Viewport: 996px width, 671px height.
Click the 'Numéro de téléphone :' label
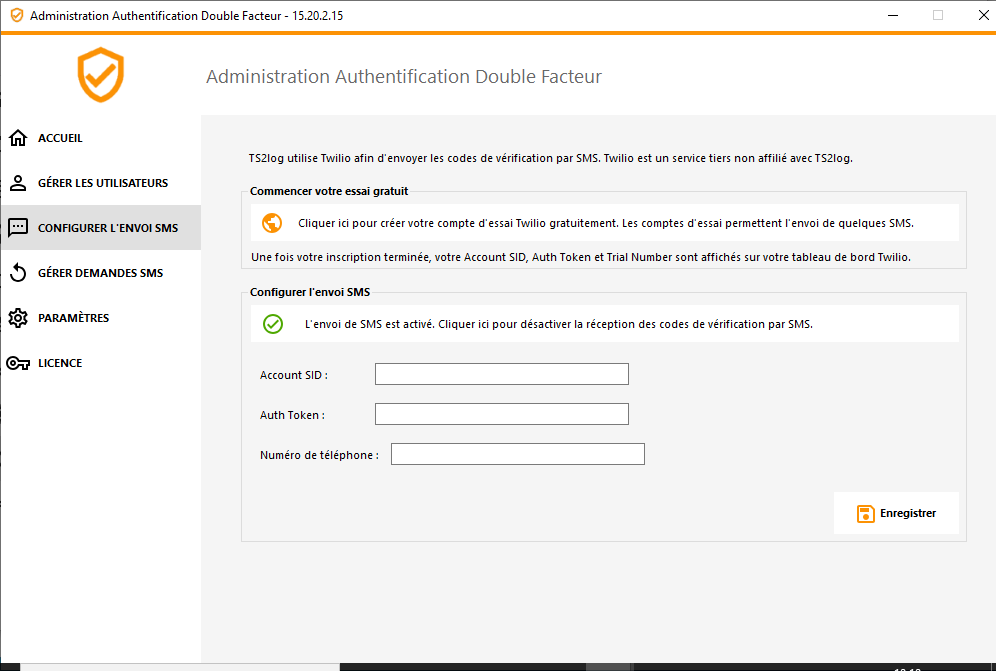320,456
